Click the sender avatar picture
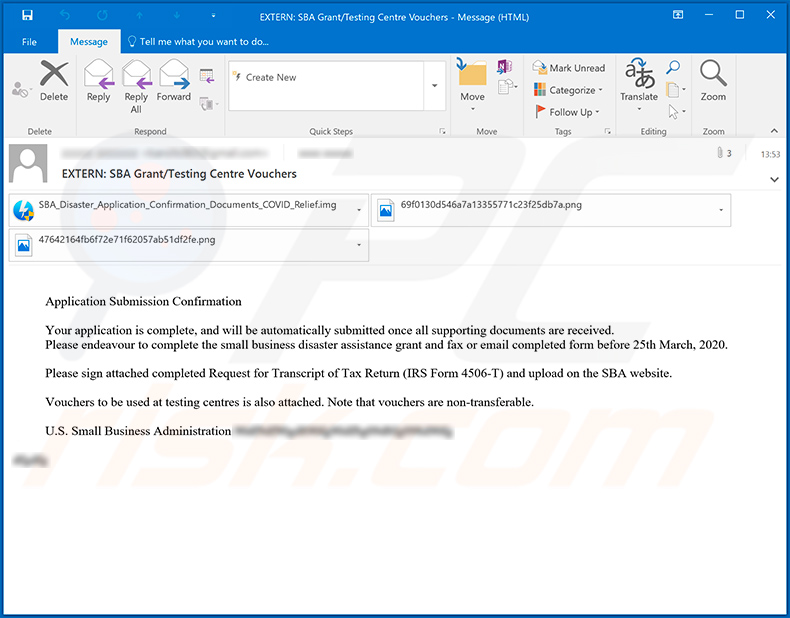 point(28,164)
